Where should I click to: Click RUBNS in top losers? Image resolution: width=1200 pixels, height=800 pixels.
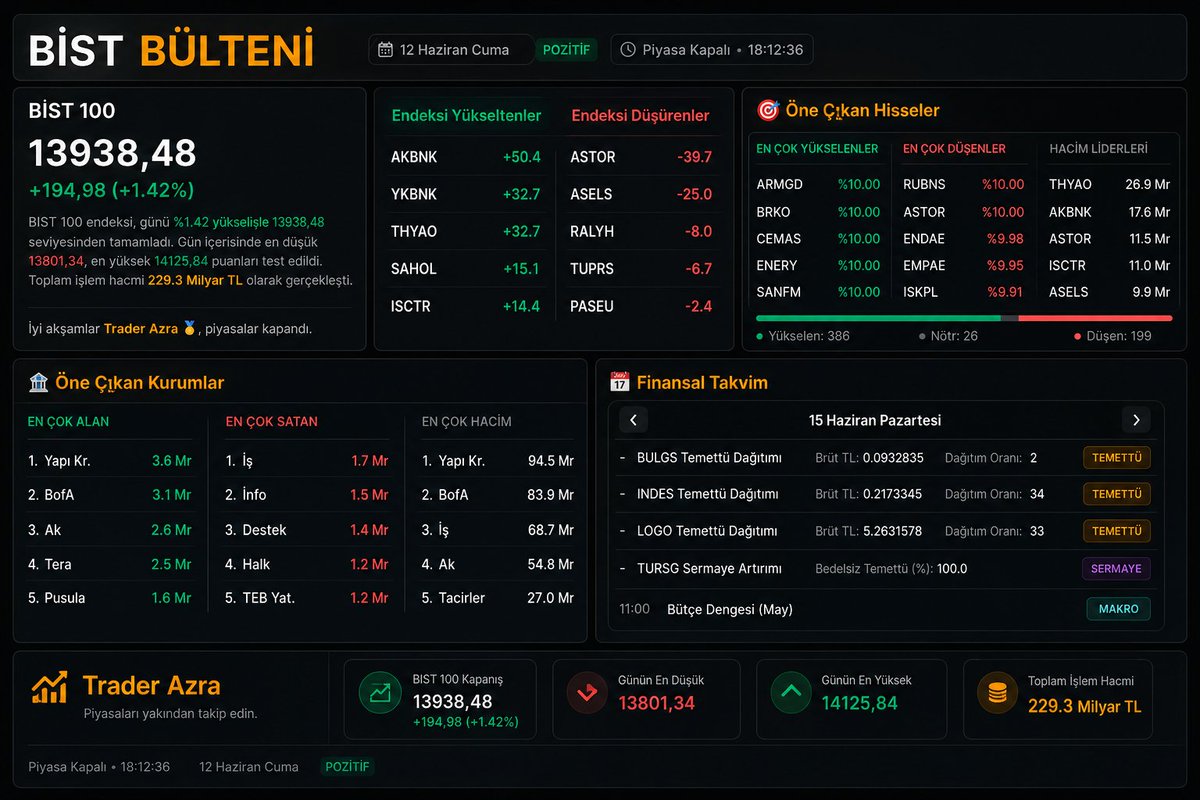tap(924, 184)
